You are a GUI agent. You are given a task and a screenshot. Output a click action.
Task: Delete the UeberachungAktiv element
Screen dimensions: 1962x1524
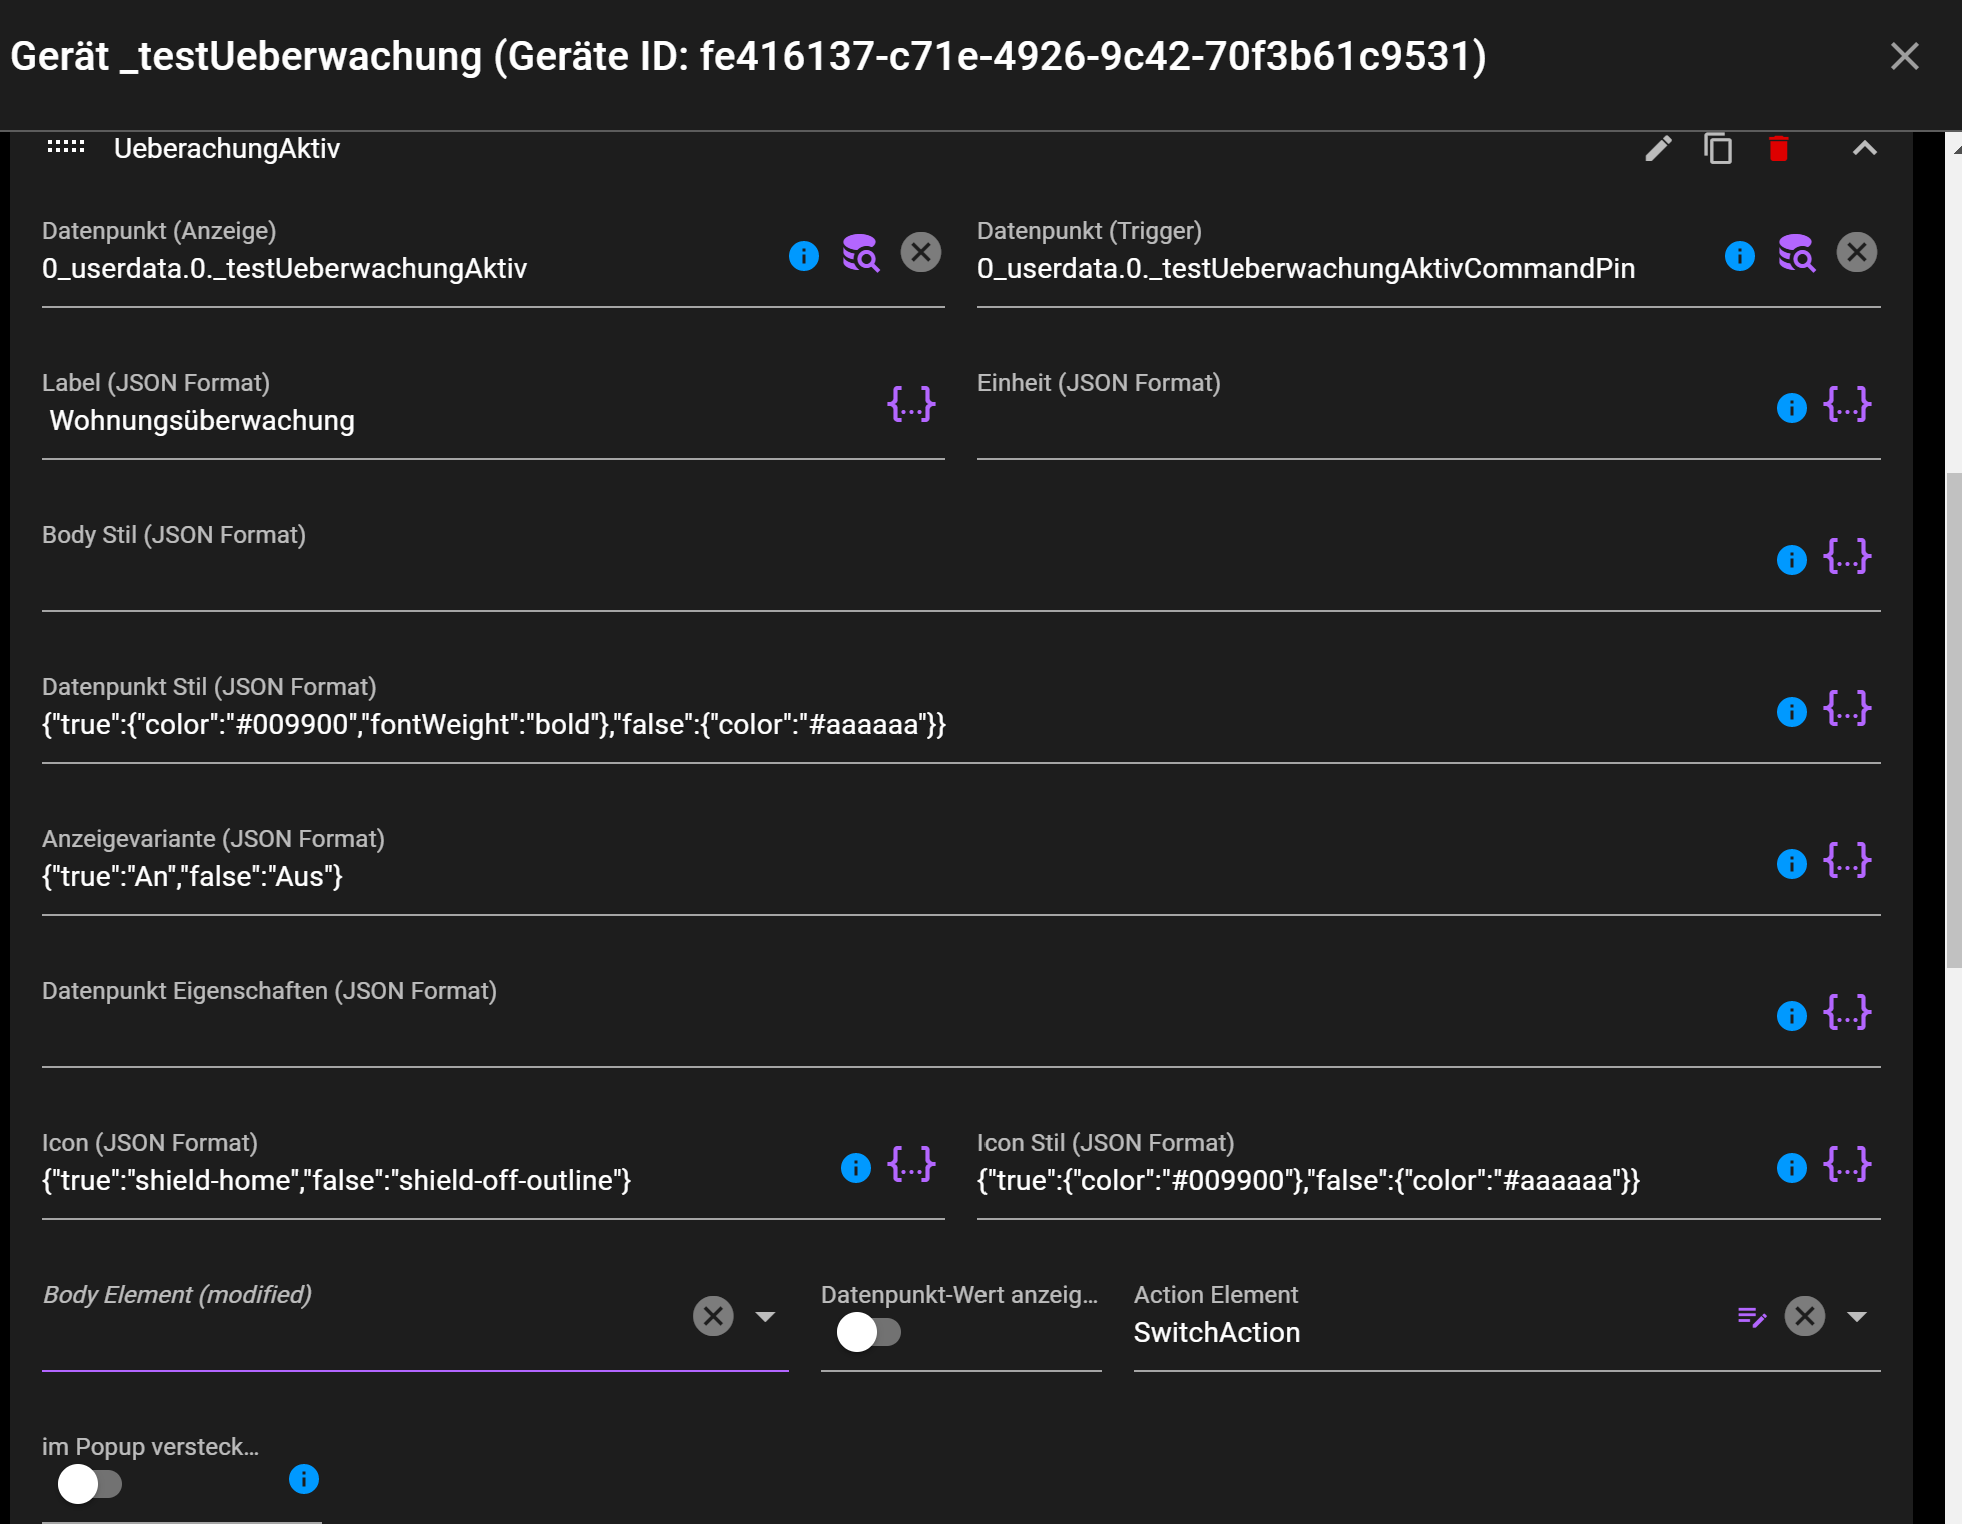click(1778, 149)
